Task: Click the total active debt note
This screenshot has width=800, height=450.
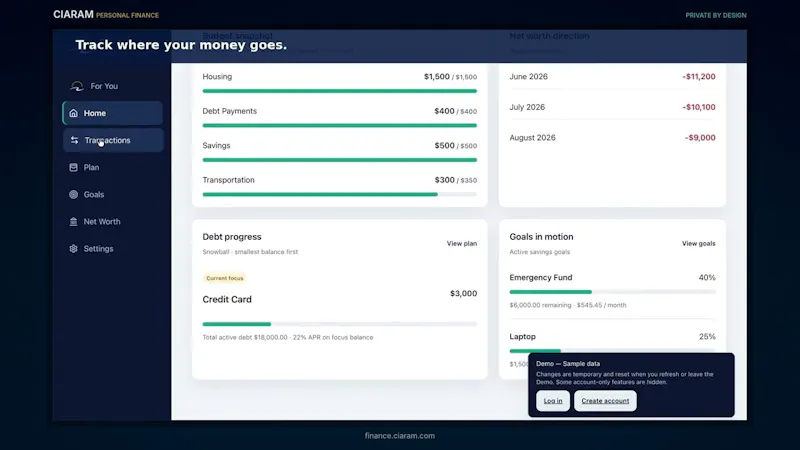Action: point(288,337)
